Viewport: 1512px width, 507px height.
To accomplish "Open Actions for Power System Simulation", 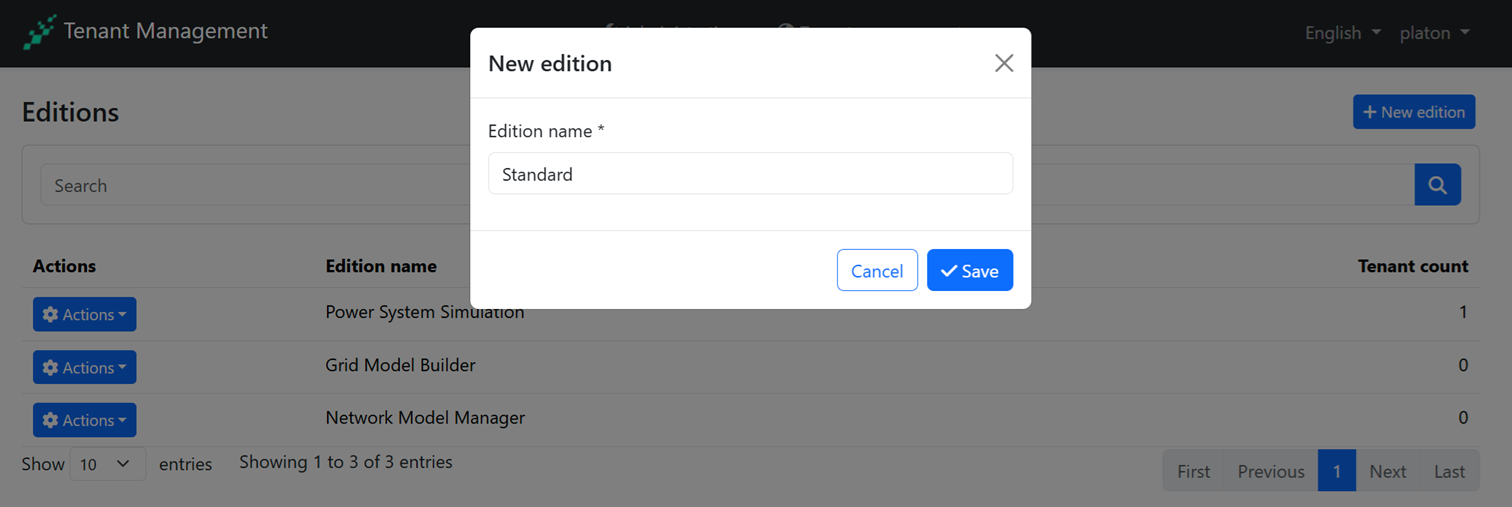I will (85, 314).
